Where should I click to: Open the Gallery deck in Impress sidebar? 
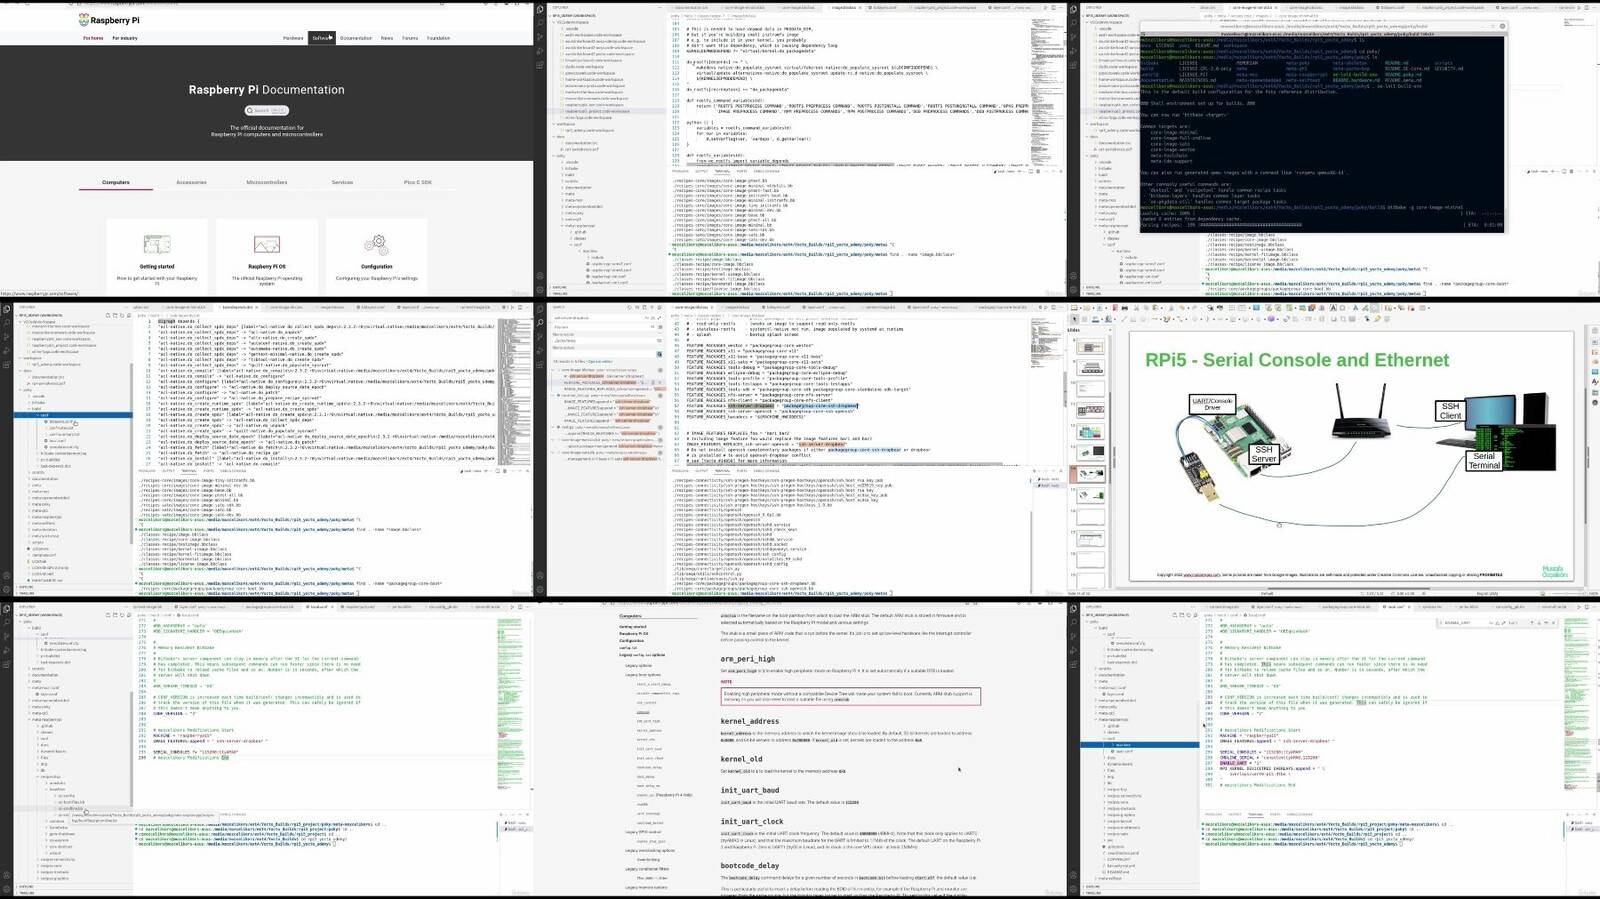click(1595, 393)
